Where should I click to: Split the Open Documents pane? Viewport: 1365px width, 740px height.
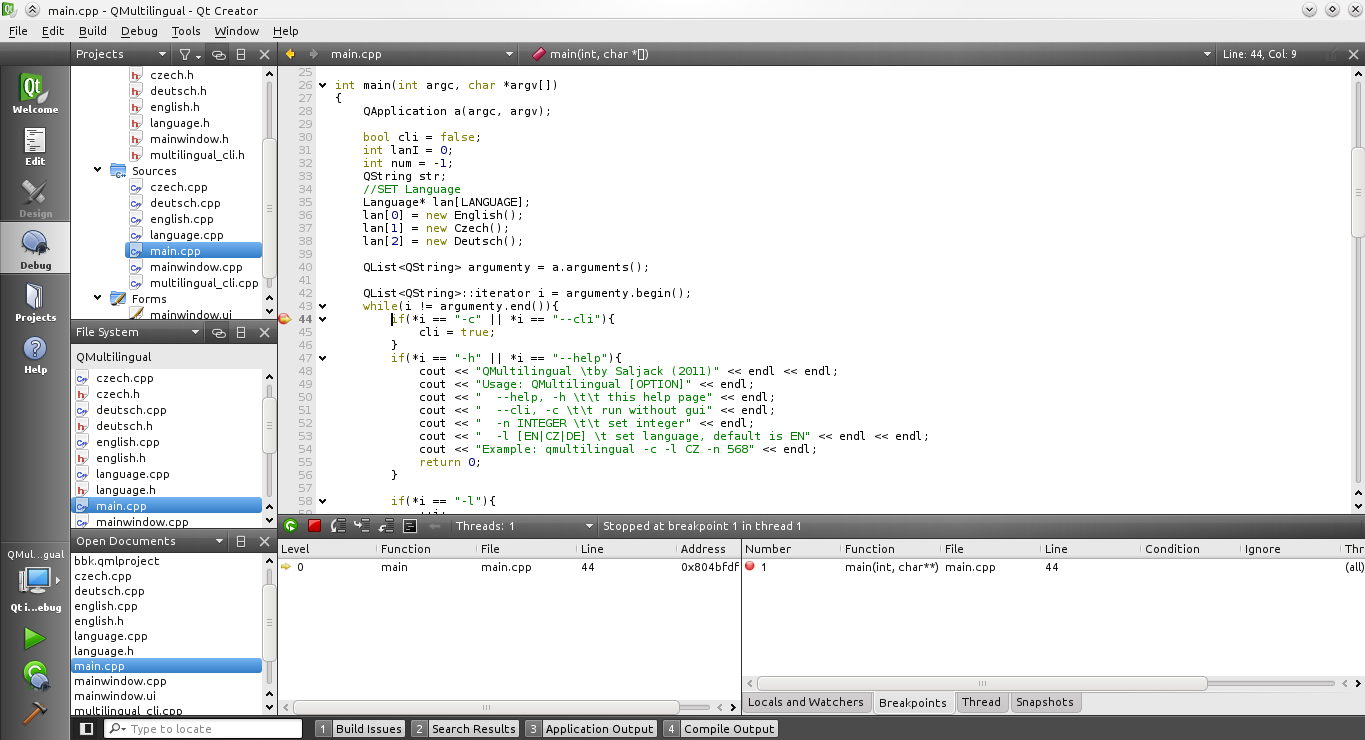tap(241, 541)
